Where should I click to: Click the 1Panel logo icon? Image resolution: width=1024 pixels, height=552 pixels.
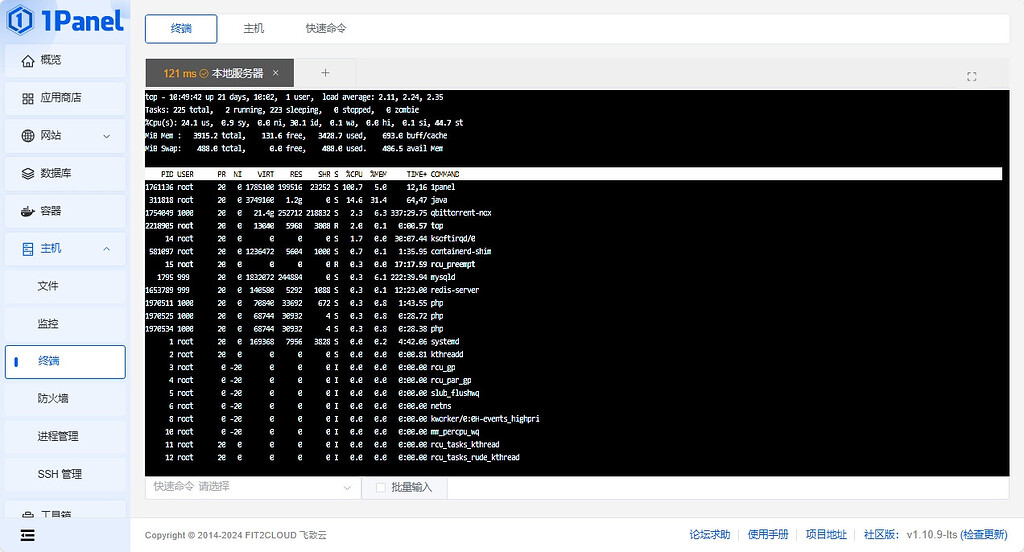tap(20, 20)
